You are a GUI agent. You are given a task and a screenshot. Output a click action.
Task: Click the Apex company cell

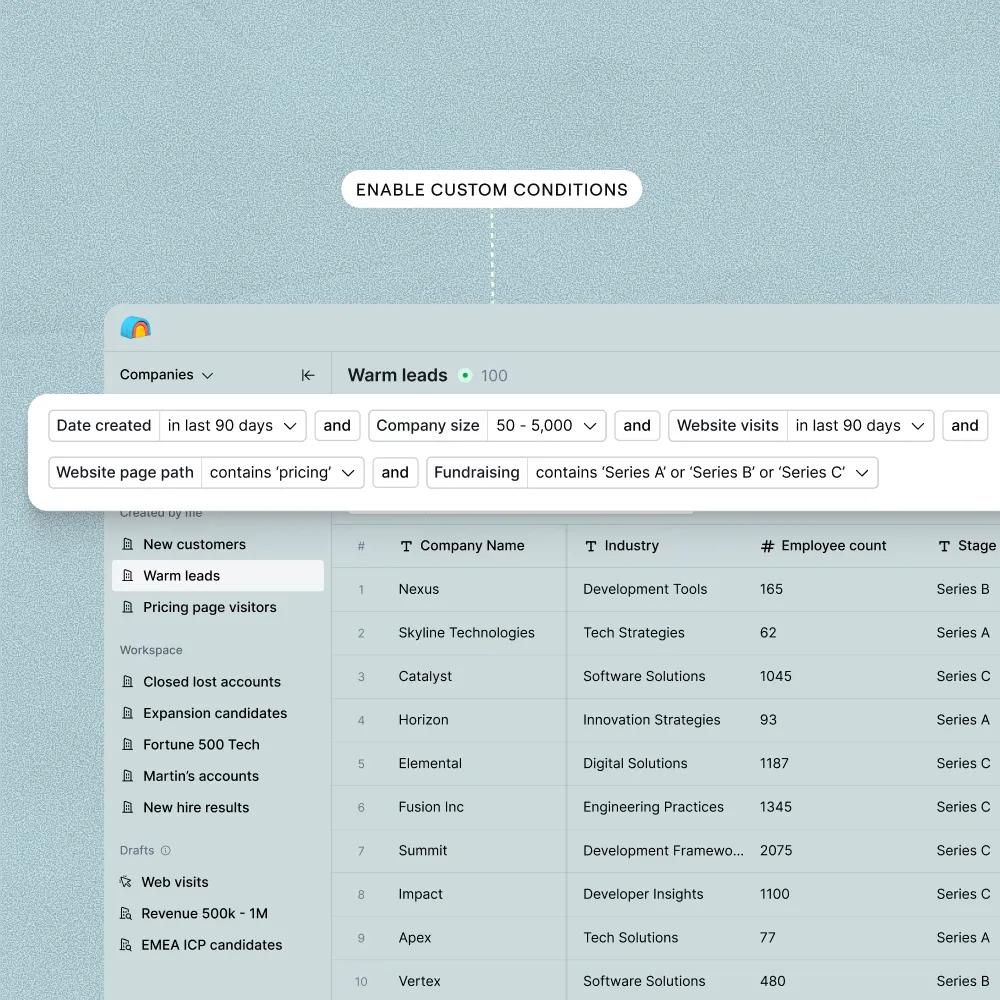coord(415,938)
